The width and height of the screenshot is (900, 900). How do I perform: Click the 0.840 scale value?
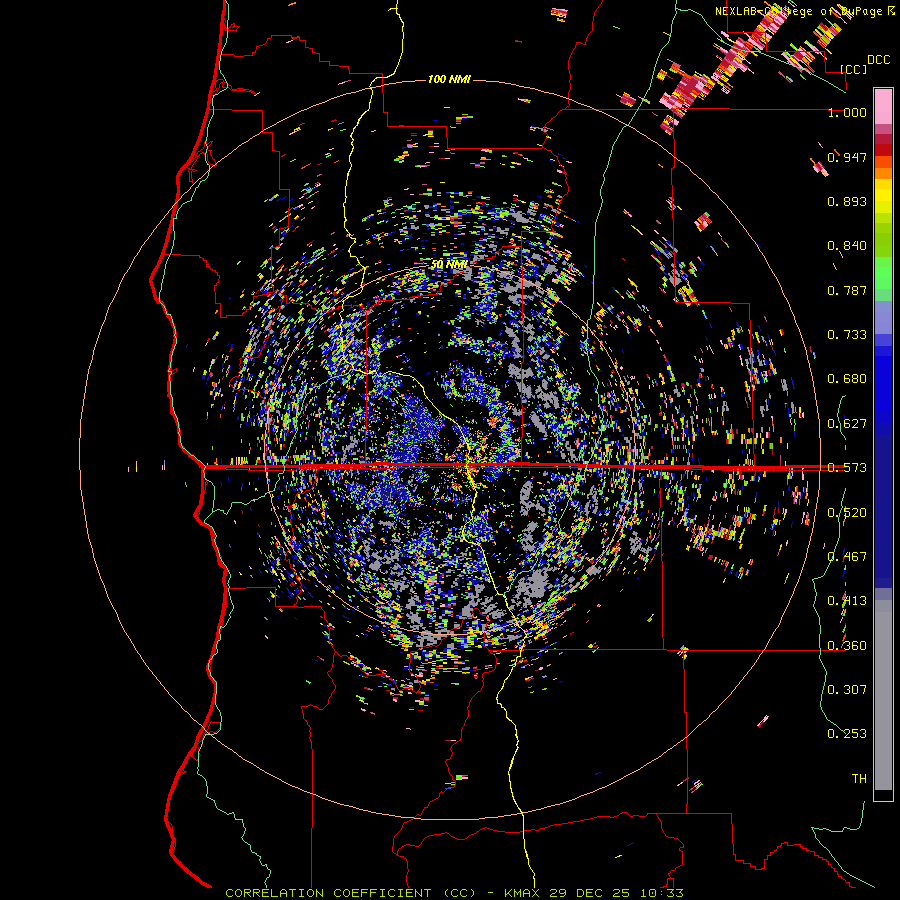[847, 246]
